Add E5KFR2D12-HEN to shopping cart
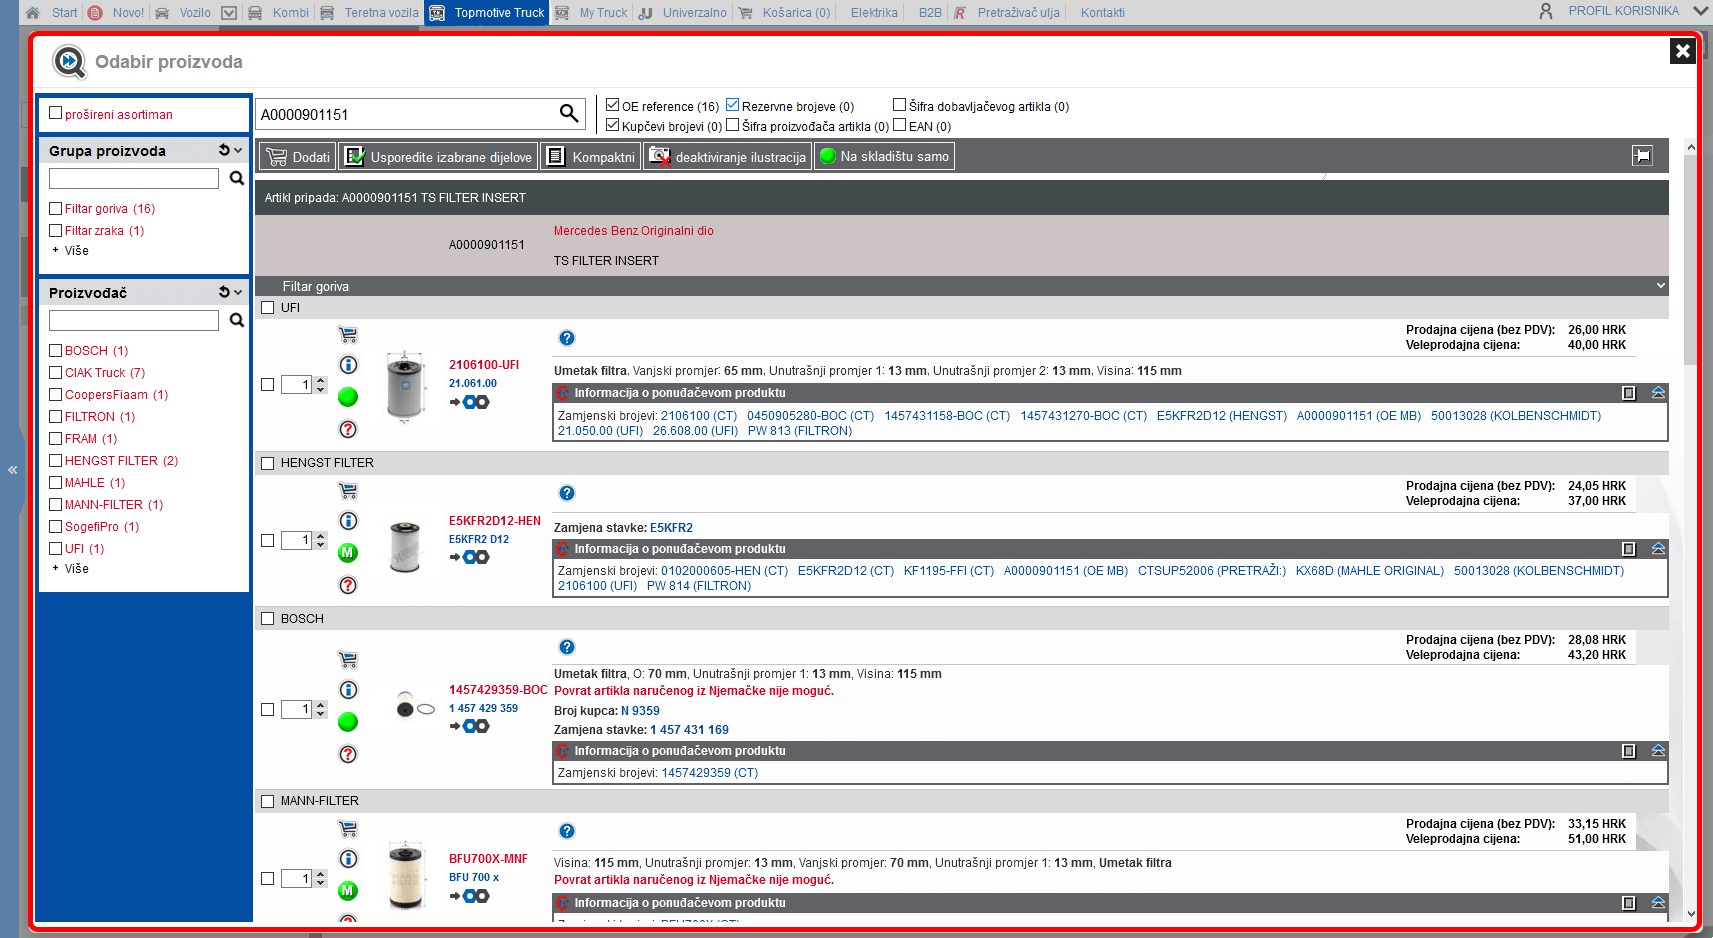This screenshot has height=938, width=1713. (348, 491)
